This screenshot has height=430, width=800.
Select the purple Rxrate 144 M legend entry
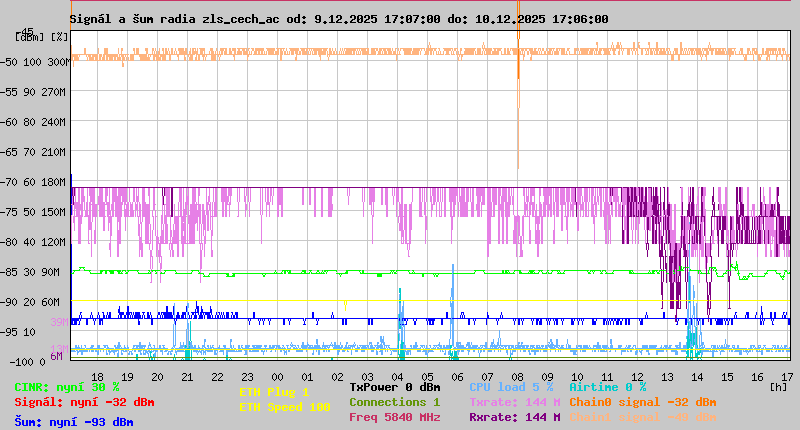coord(514,417)
